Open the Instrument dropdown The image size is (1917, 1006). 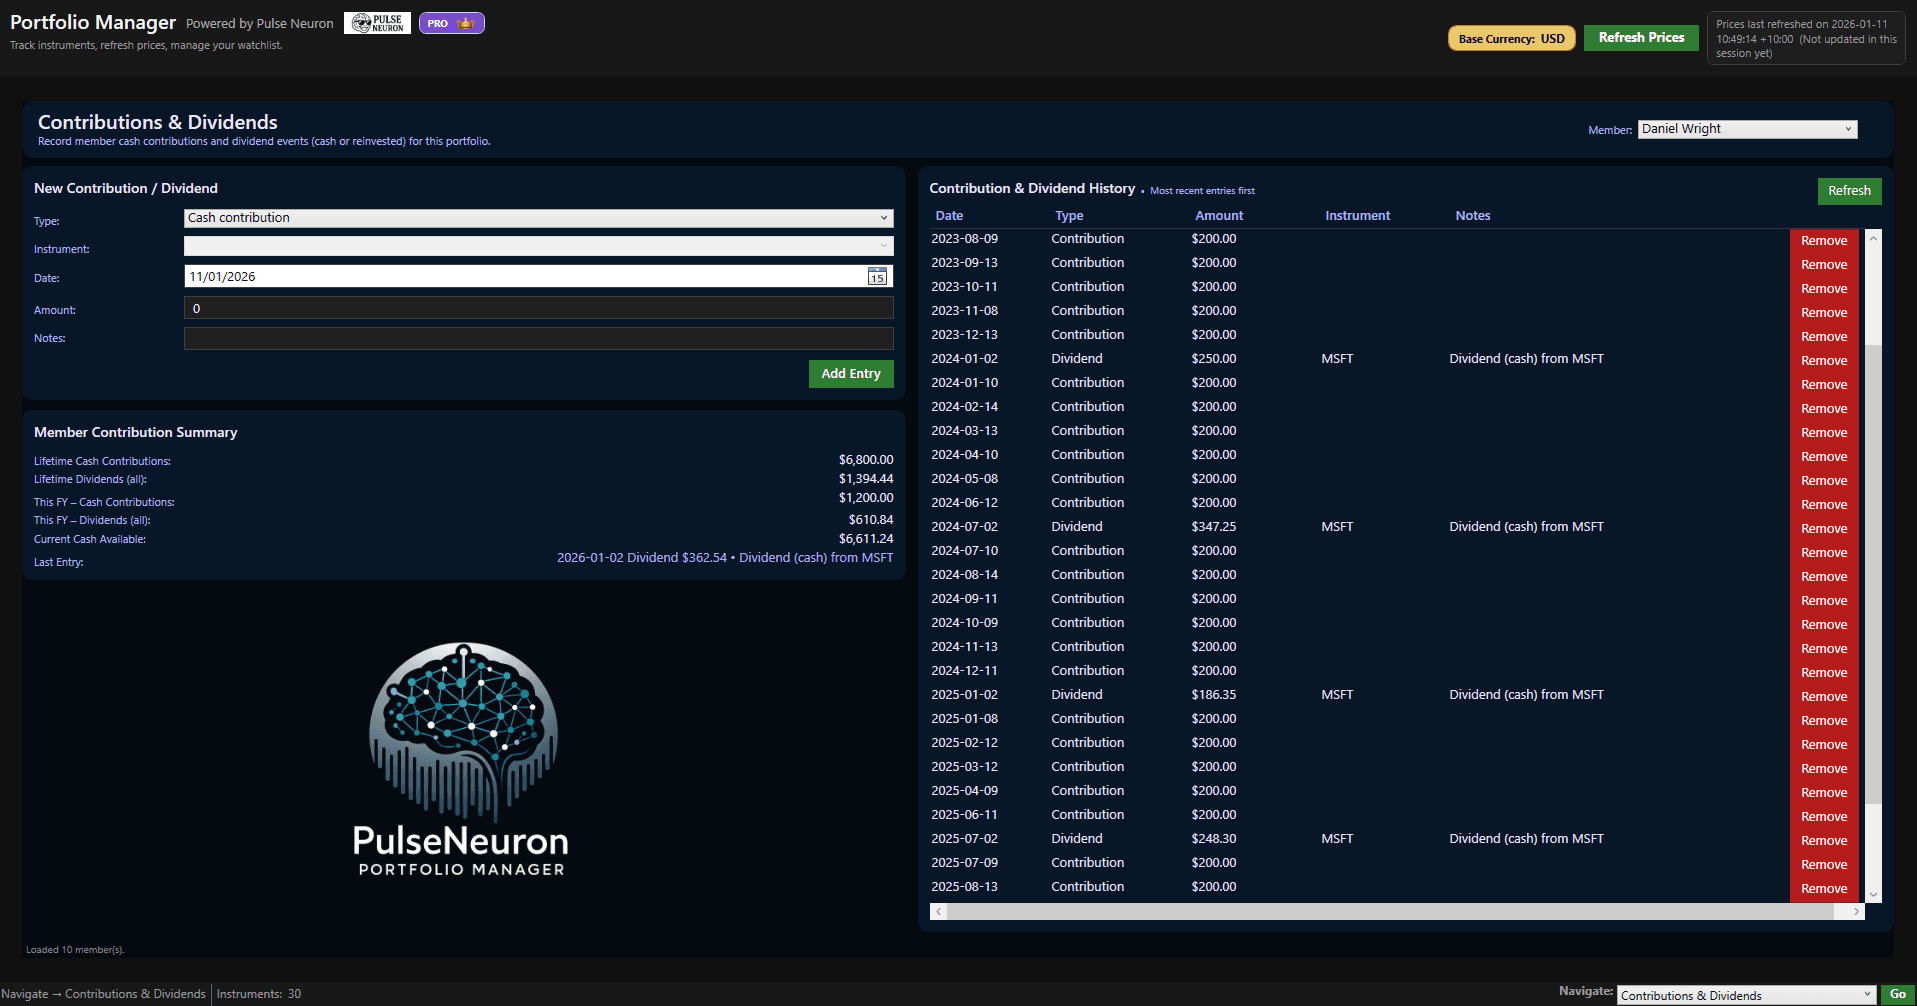[538, 245]
